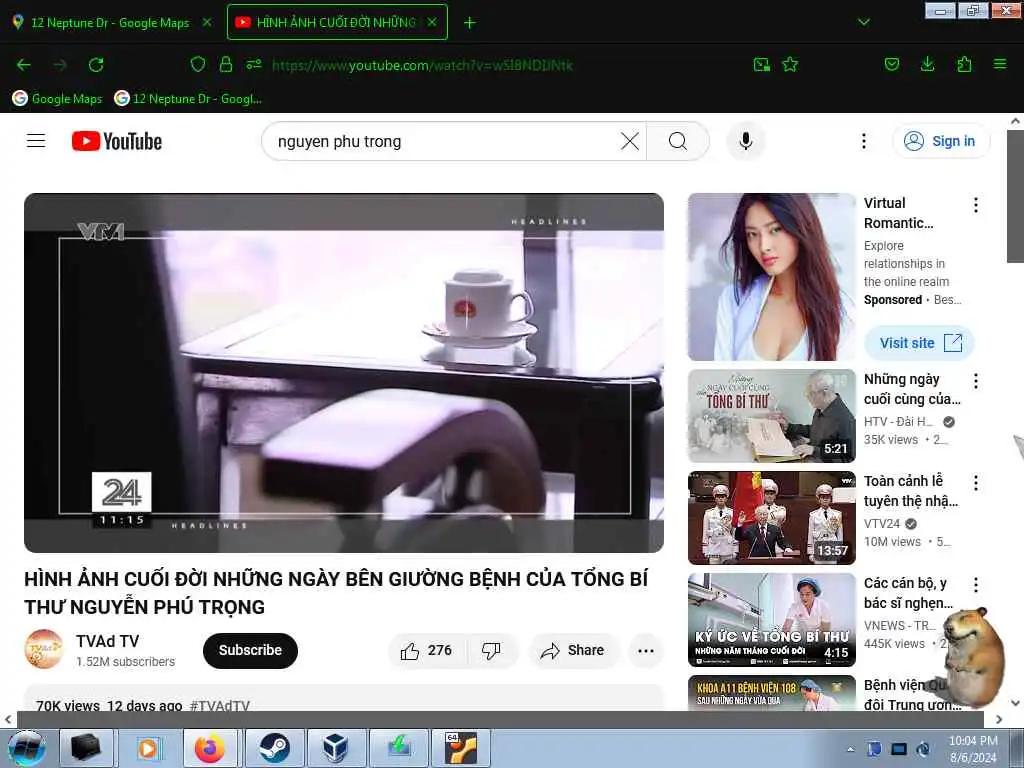1024x768 pixels.
Task: Open Firefox downloads panel
Action: click(927, 65)
